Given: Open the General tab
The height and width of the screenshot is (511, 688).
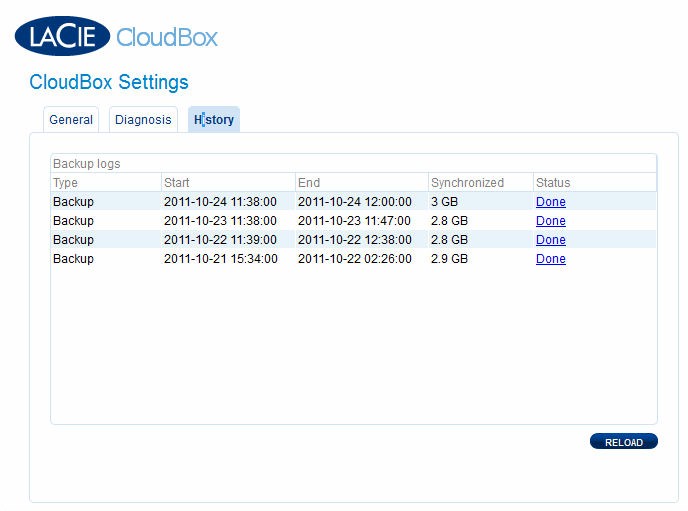Looking at the screenshot, I should tap(71, 119).
